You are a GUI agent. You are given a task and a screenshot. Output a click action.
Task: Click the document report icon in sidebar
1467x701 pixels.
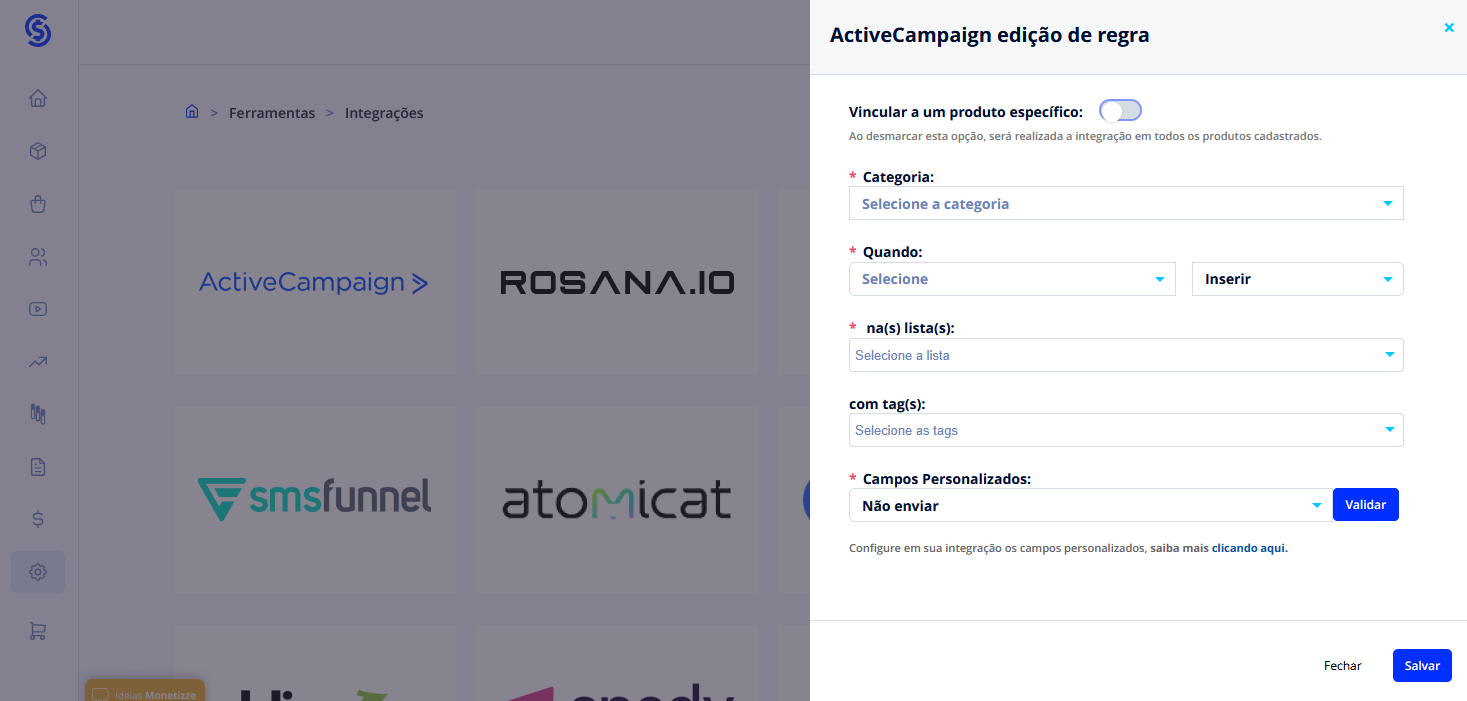click(x=38, y=467)
